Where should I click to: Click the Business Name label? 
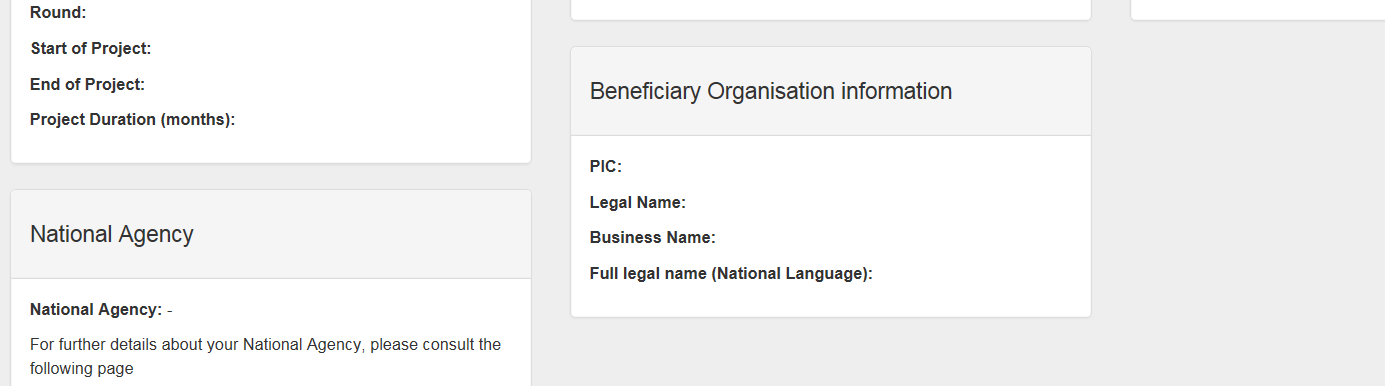point(653,237)
